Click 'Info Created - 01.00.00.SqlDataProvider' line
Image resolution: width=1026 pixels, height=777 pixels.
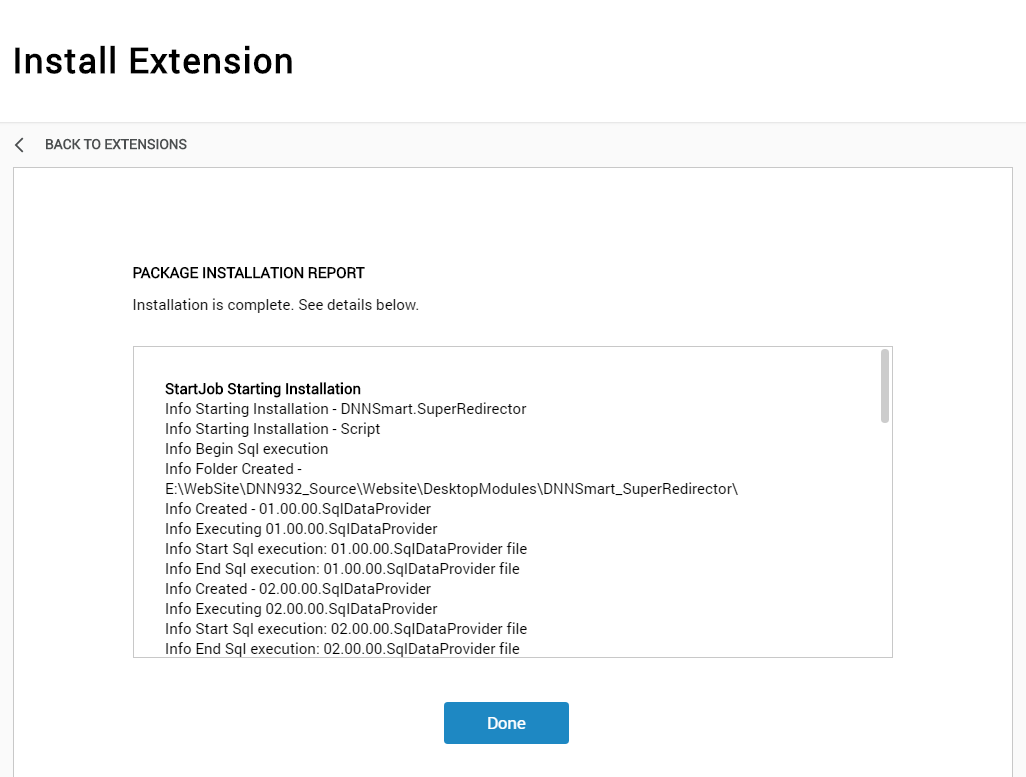click(x=298, y=509)
